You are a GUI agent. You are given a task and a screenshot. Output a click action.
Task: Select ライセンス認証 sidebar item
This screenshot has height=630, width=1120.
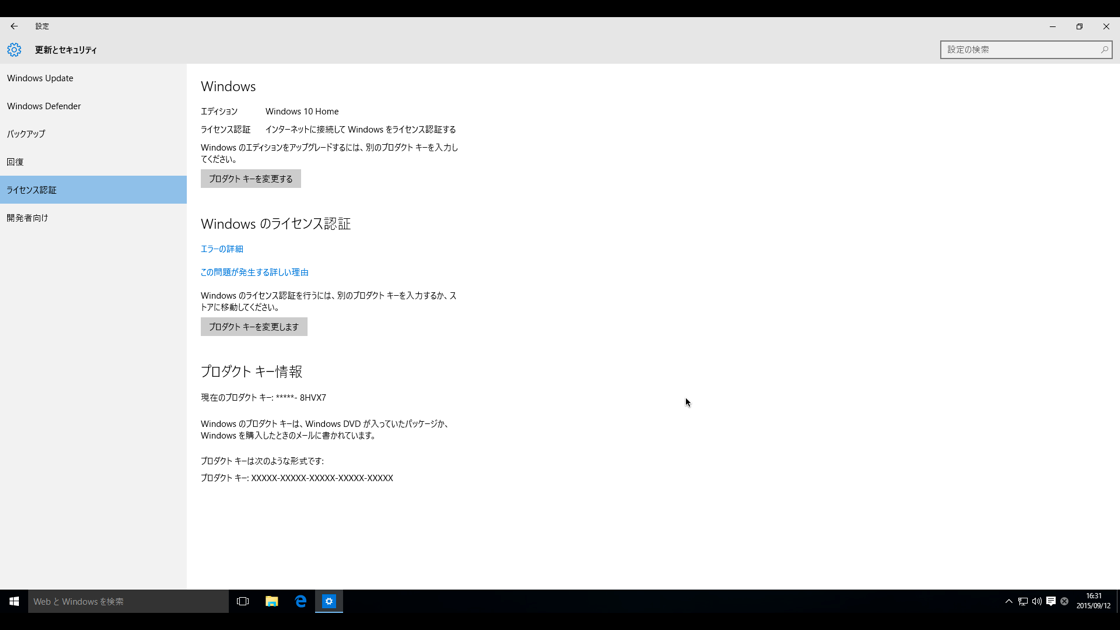[93, 190]
